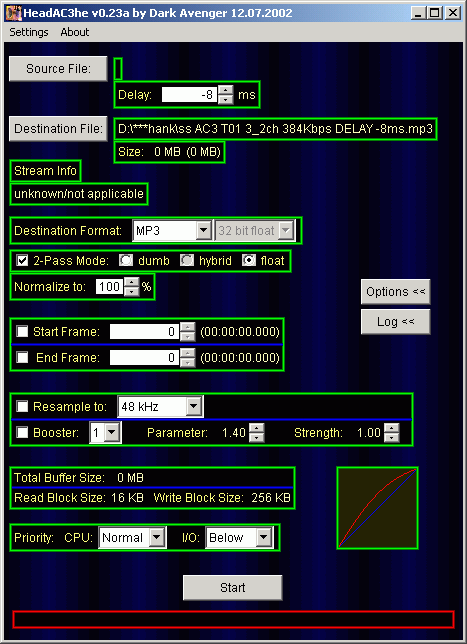Enable the Resample to checkbox
Screen dimensions: 467x644
(x=22, y=407)
